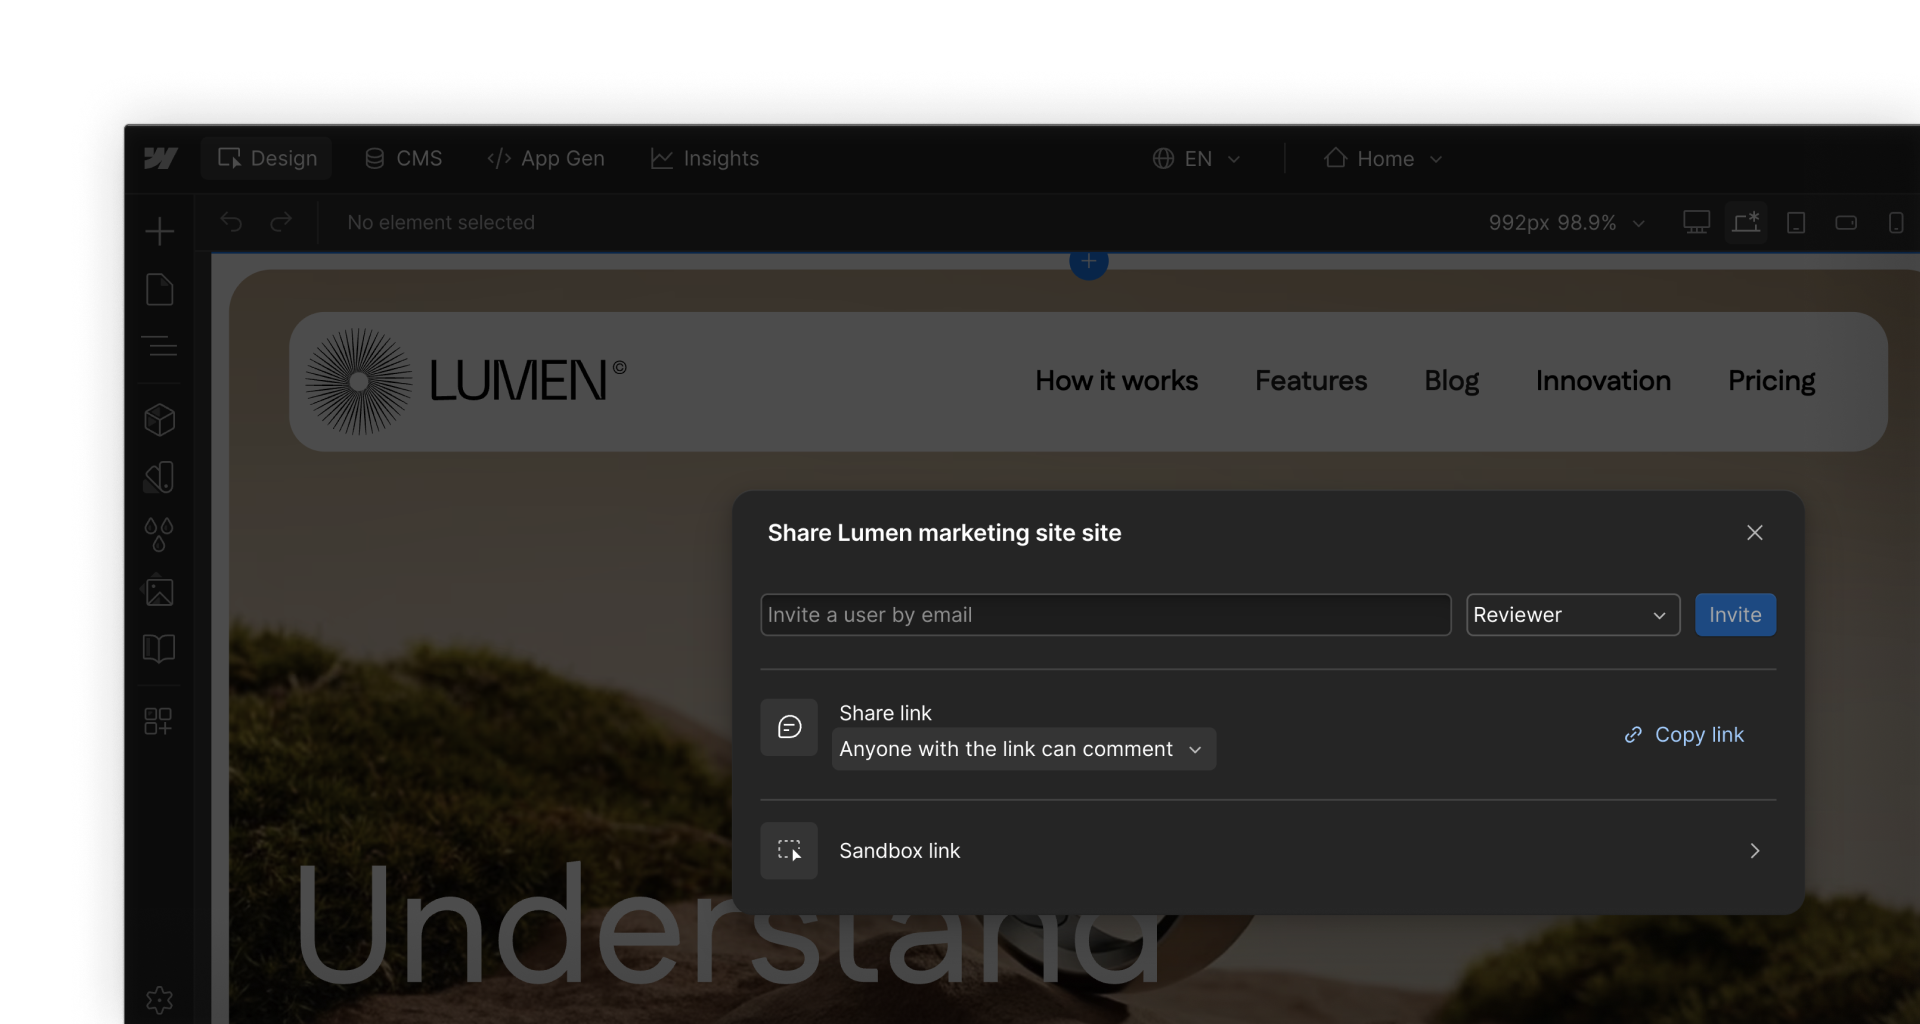The height and width of the screenshot is (1024, 1920).
Task: Open the Apps panel
Action: [x=160, y=721]
